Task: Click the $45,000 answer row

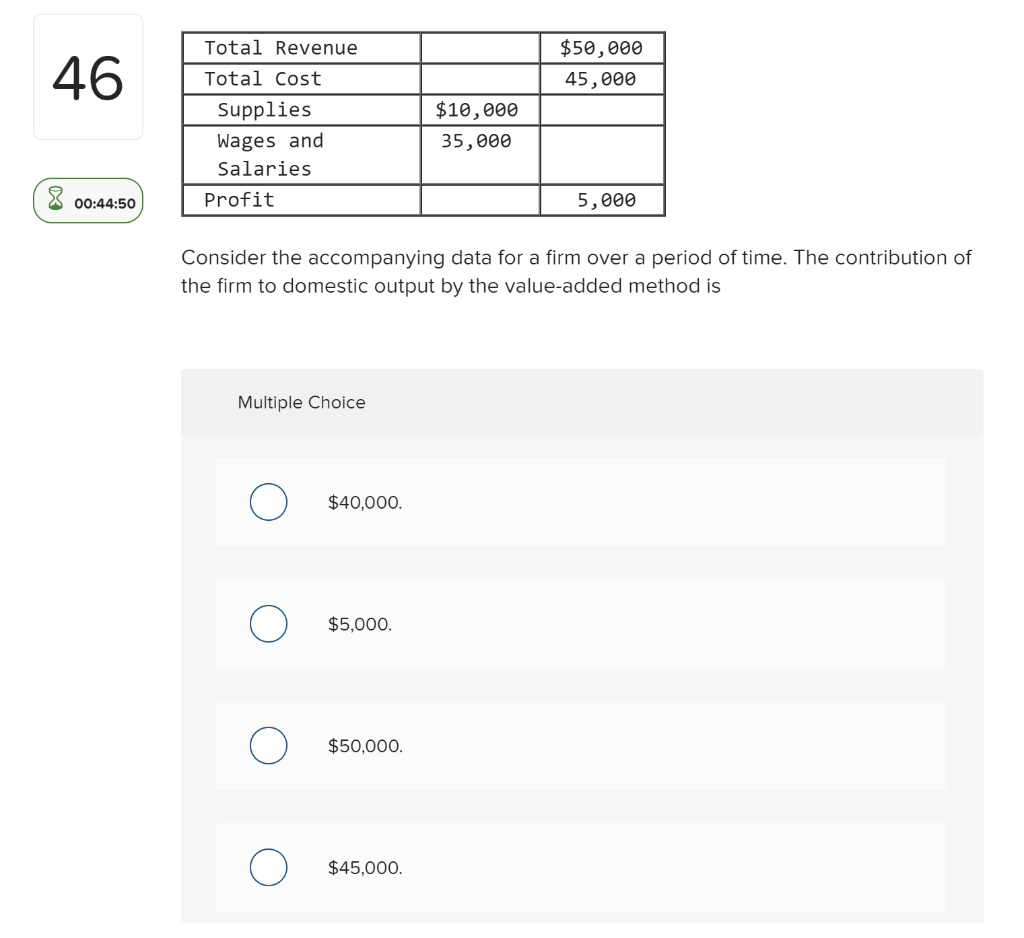Action: [x=580, y=867]
